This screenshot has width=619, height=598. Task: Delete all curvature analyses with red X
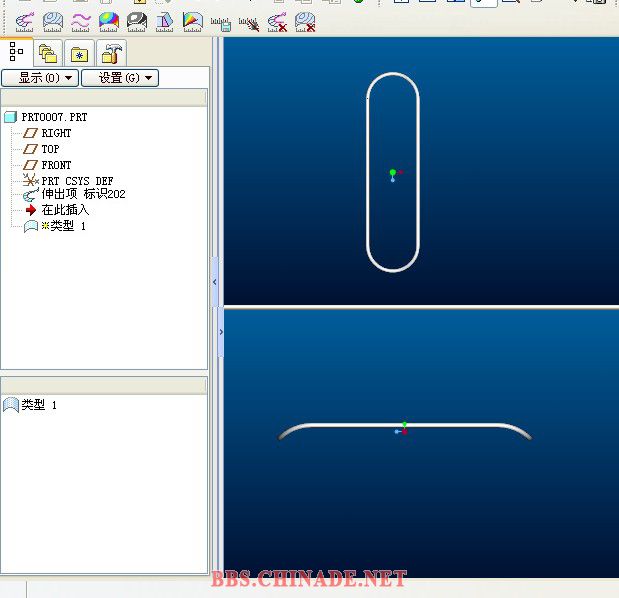(277, 22)
